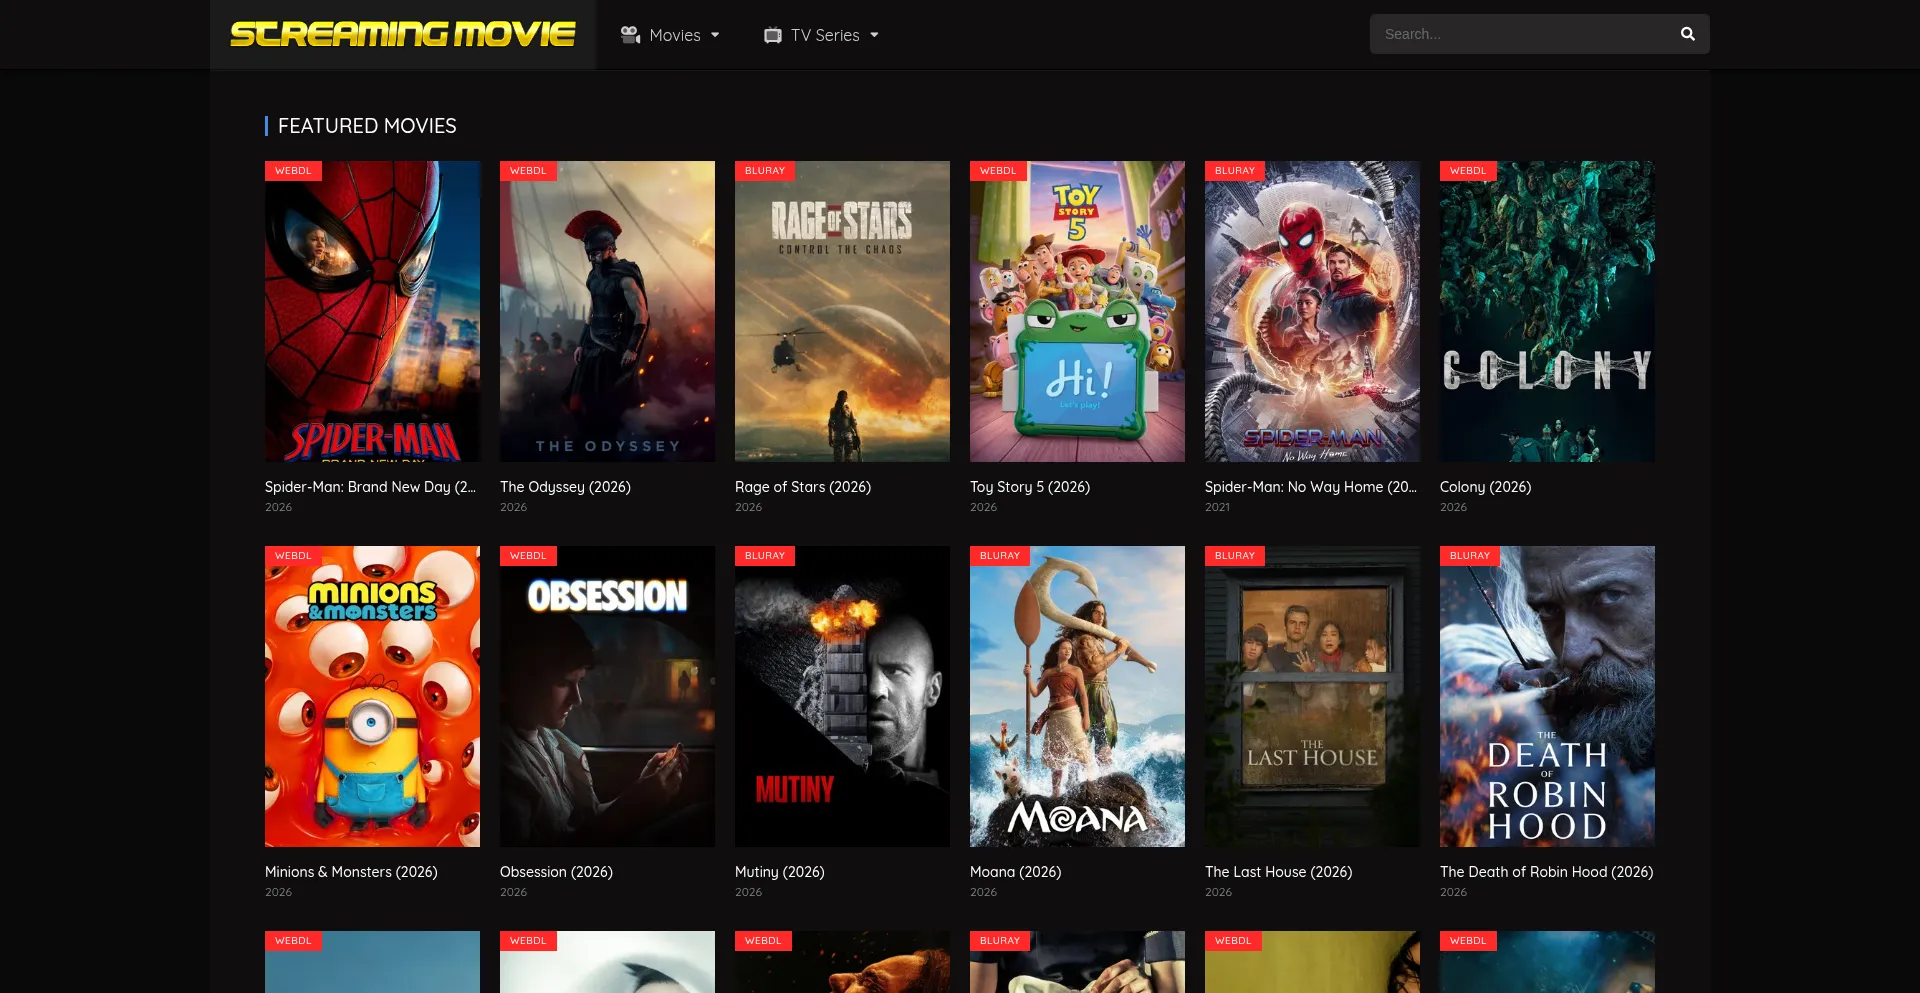Screen dimensions: 1920x993
Task: Open the Colony poster
Action: click(x=1547, y=311)
